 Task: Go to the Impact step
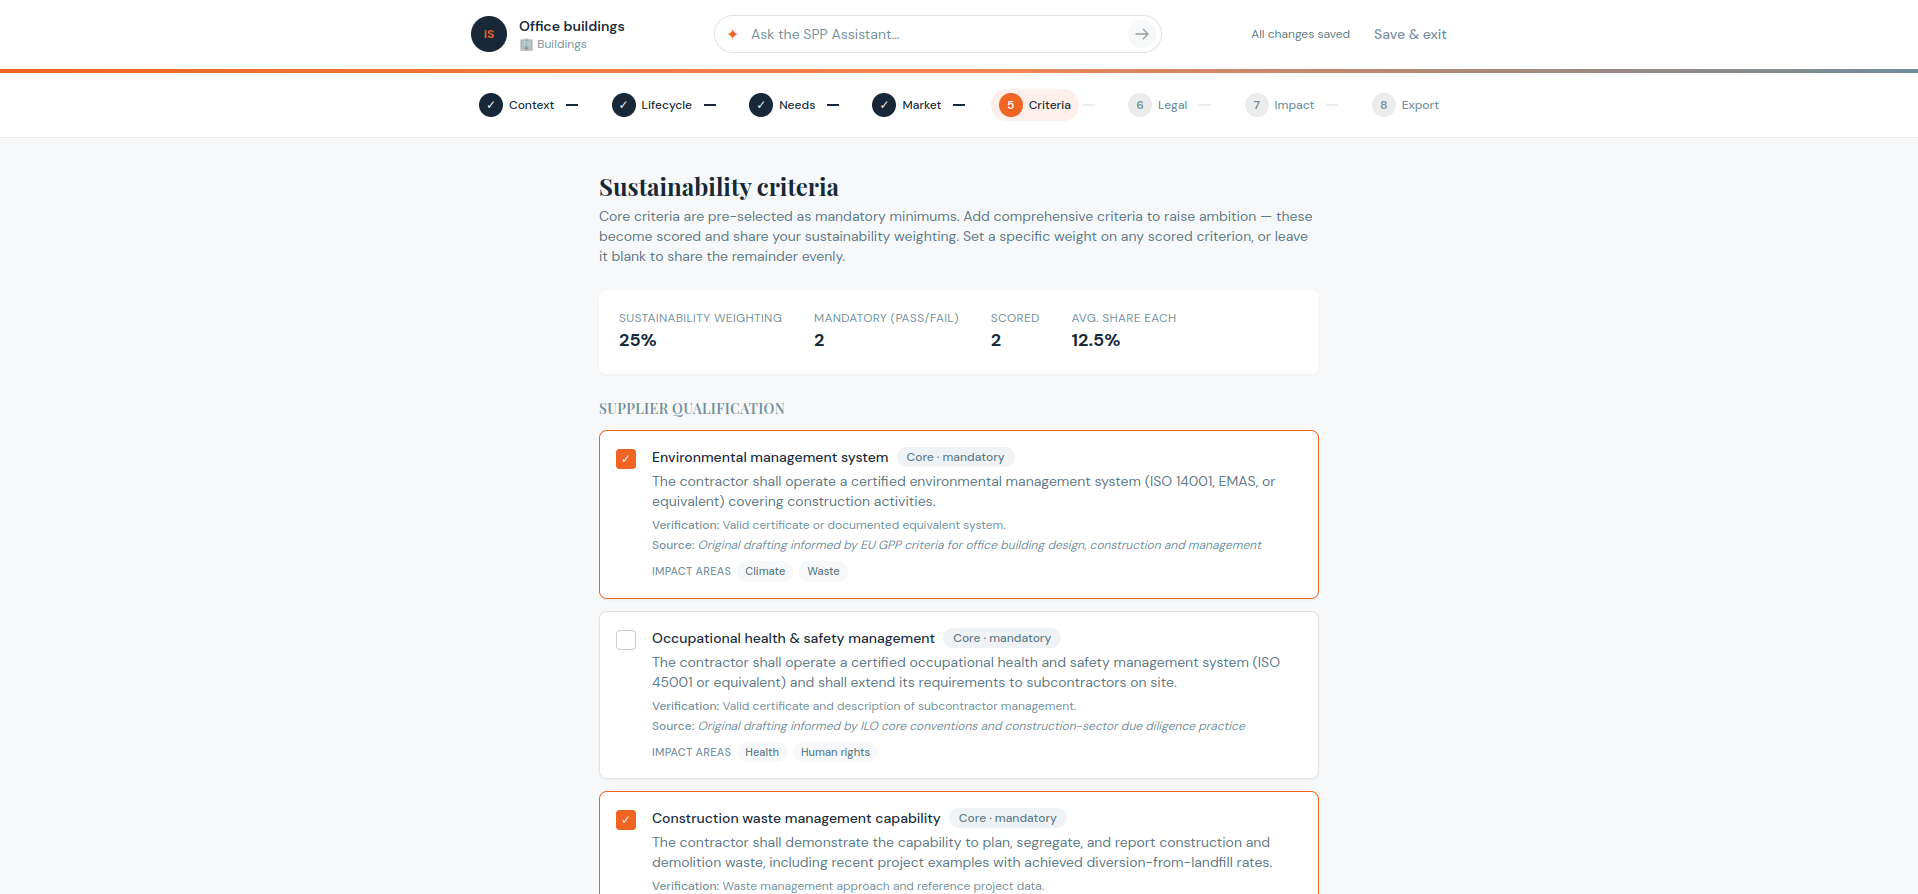1280,105
